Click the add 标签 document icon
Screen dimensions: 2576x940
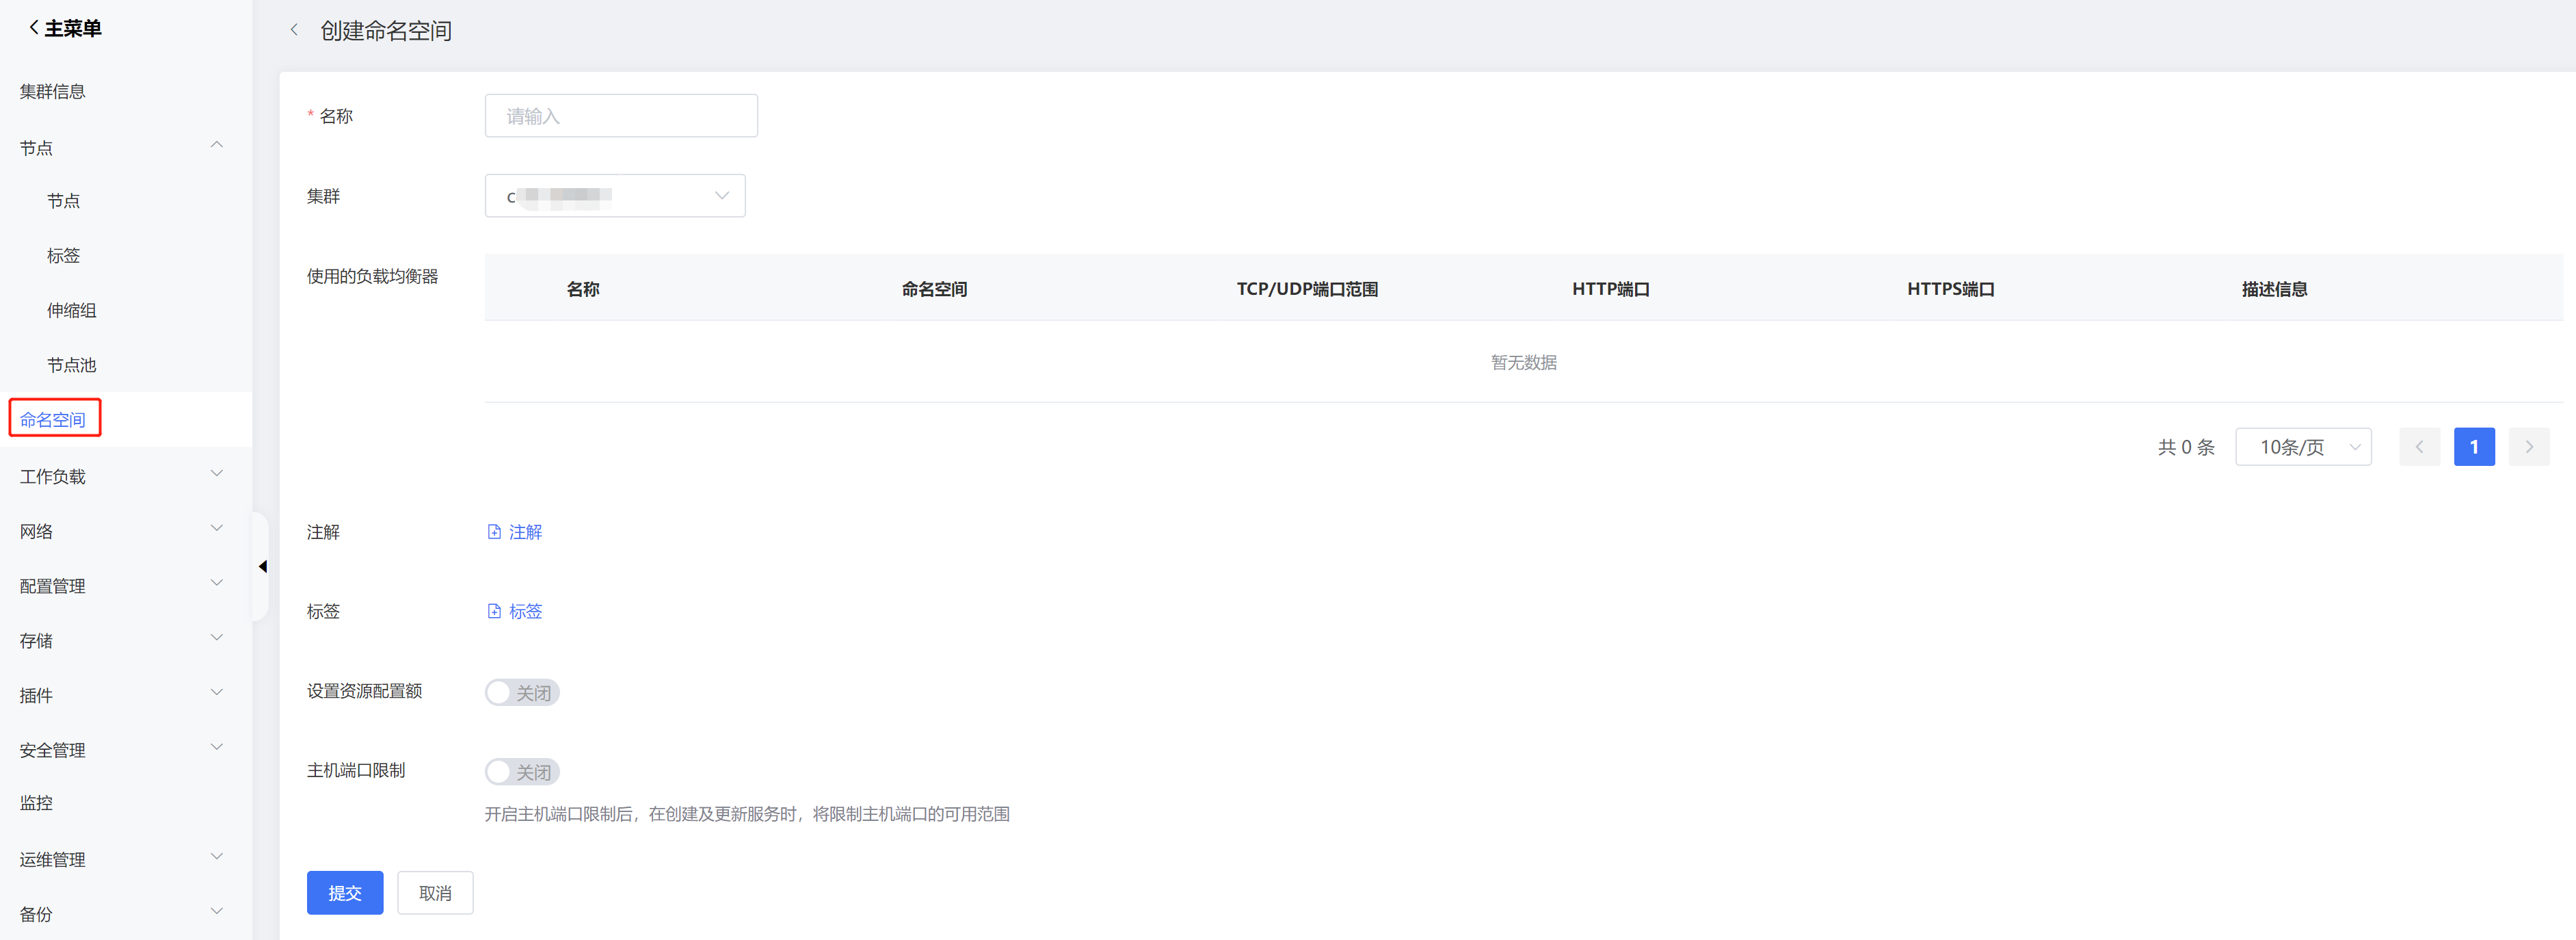click(x=494, y=611)
